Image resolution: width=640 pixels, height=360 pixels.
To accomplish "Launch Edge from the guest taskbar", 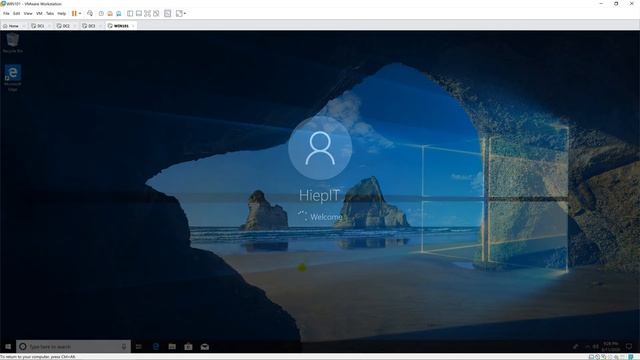I will pos(156,347).
